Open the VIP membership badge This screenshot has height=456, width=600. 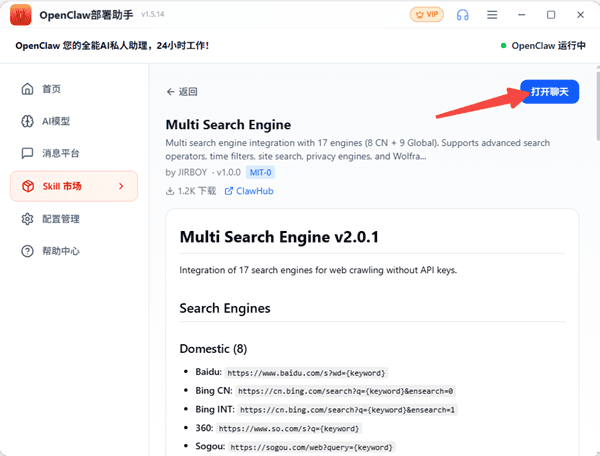pyautogui.click(x=427, y=15)
